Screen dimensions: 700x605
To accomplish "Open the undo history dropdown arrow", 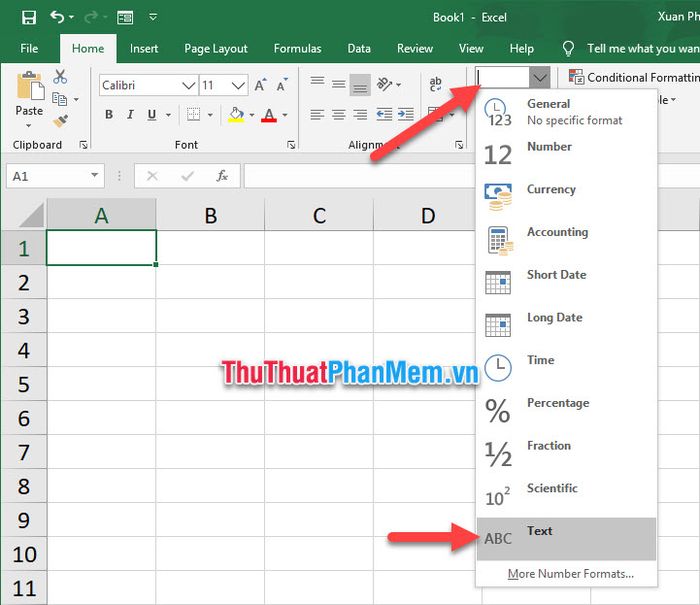I will tap(71, 17).
